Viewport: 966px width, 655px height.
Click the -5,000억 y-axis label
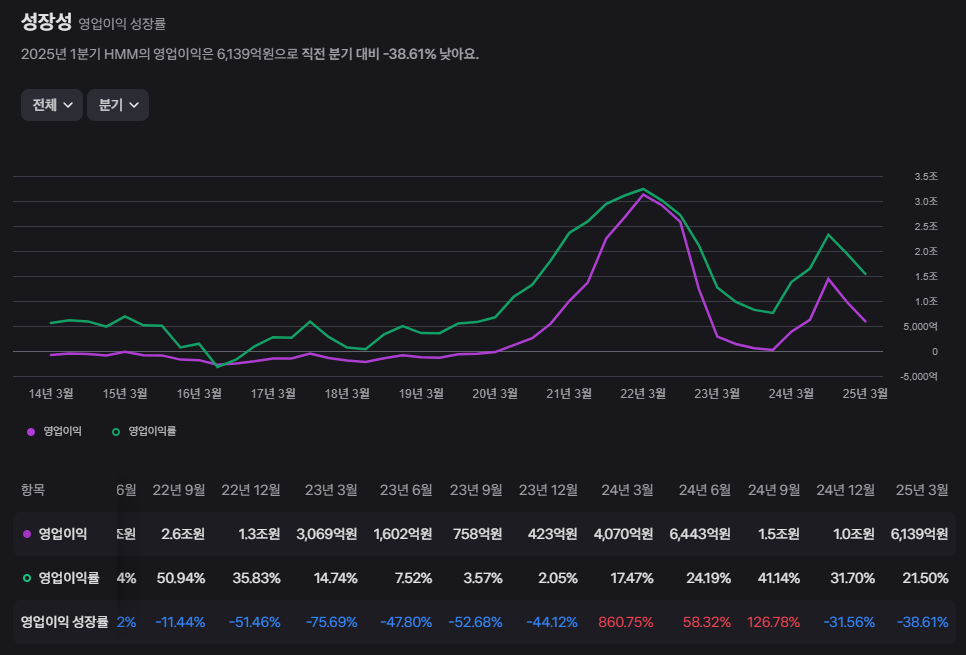pos(919,376)
